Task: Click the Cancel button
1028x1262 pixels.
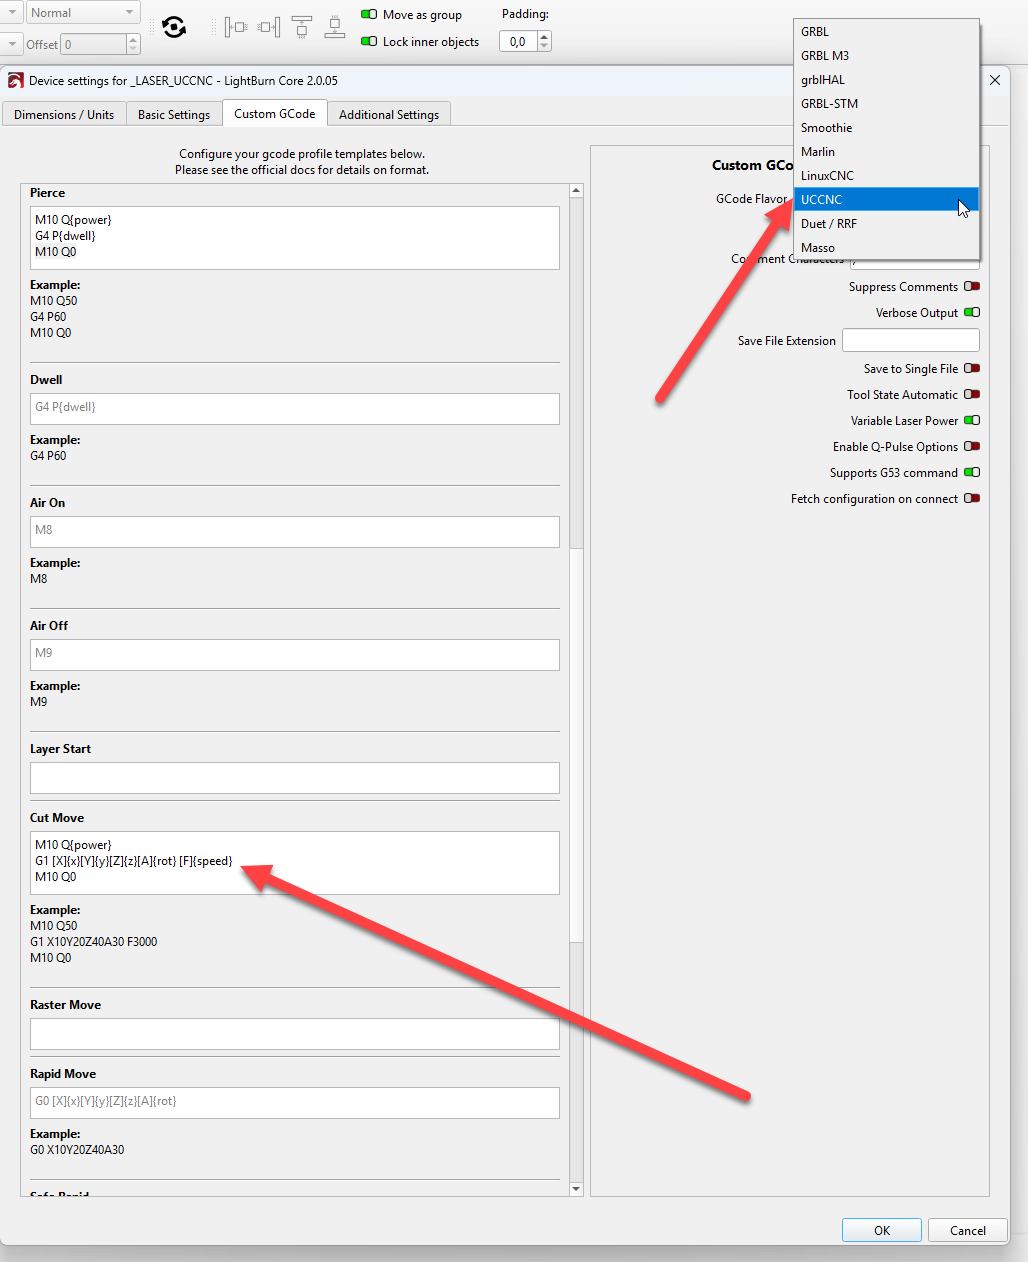Action: 967,1231
